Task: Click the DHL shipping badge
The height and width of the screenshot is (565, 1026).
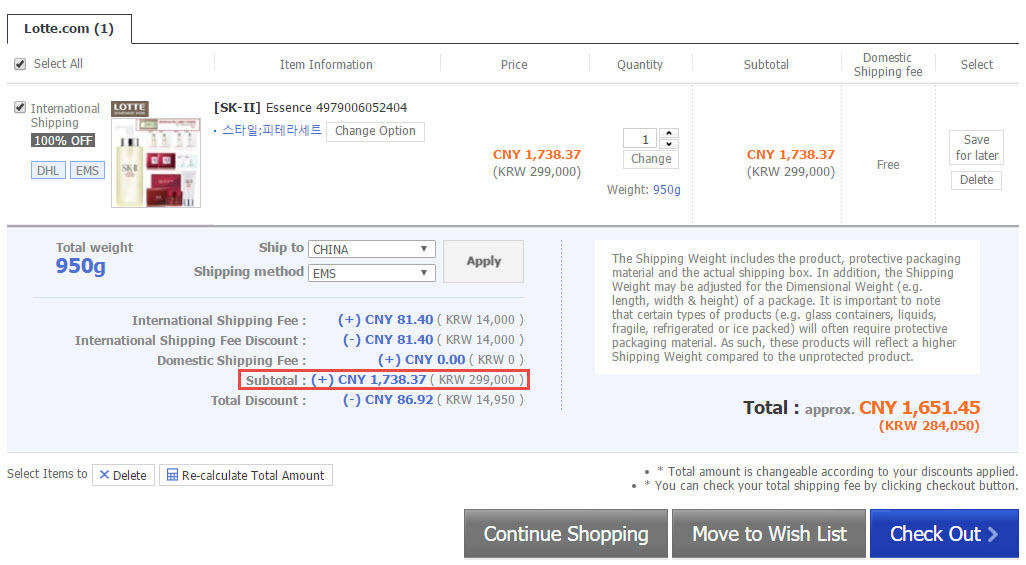Action: coord(48,170)
